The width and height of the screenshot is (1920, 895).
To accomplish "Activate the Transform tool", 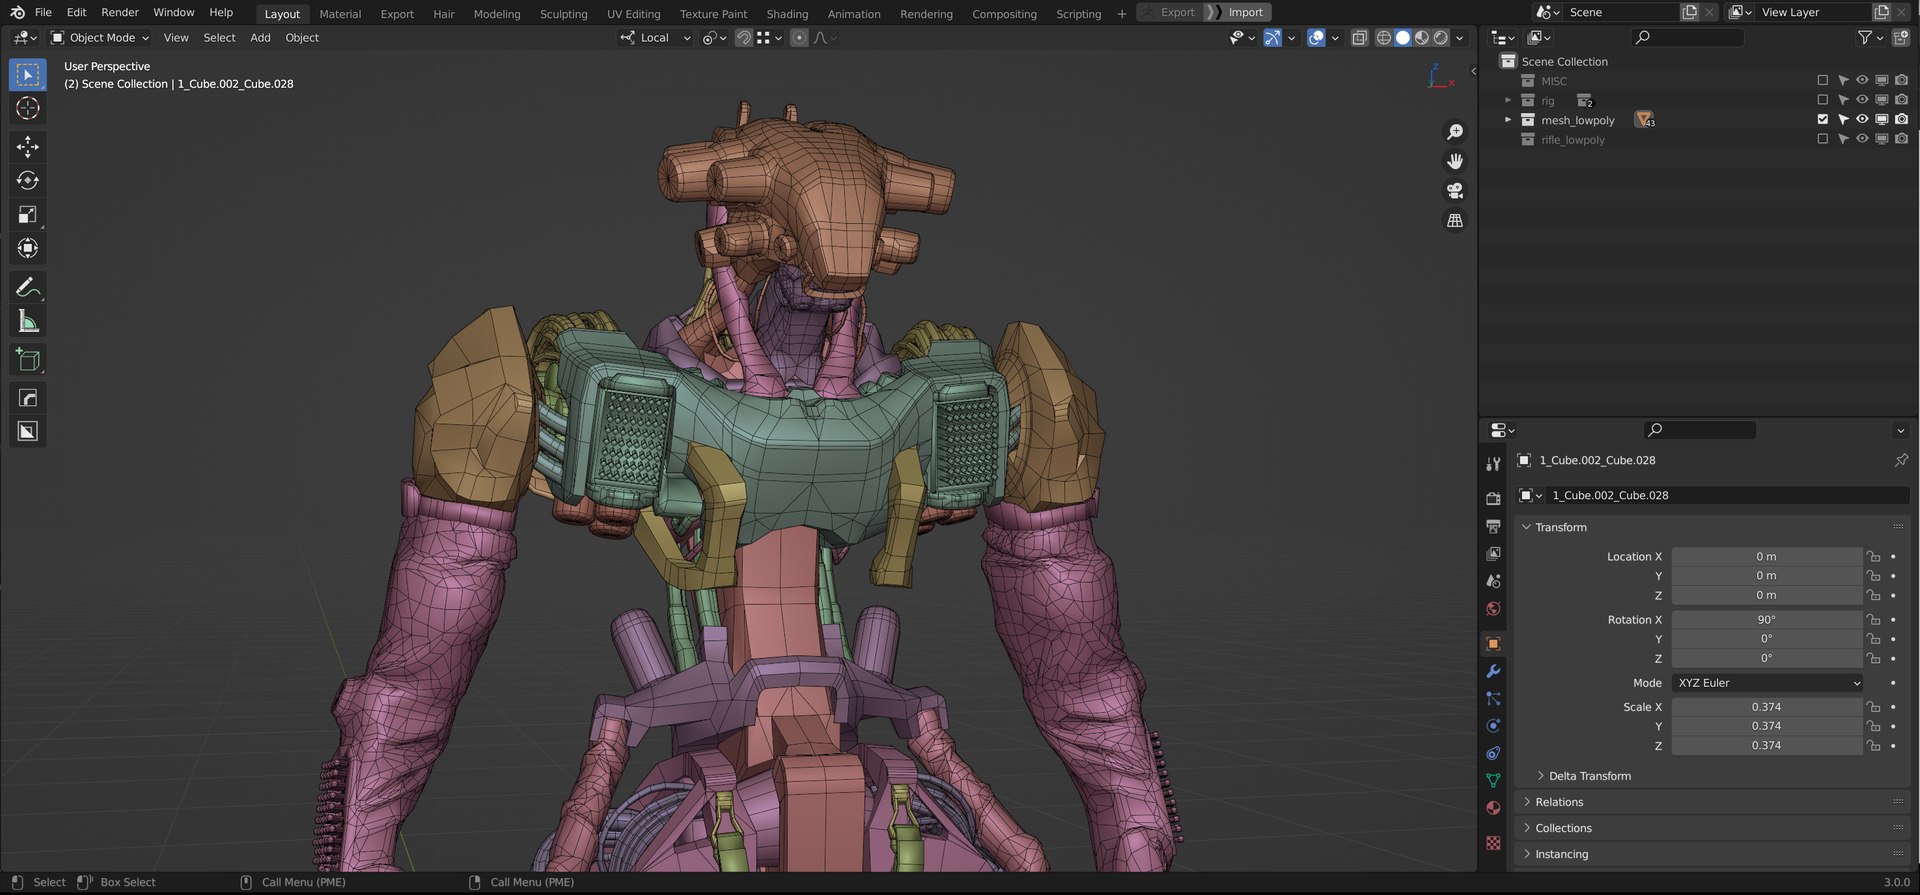I will [x=28, y=248].
